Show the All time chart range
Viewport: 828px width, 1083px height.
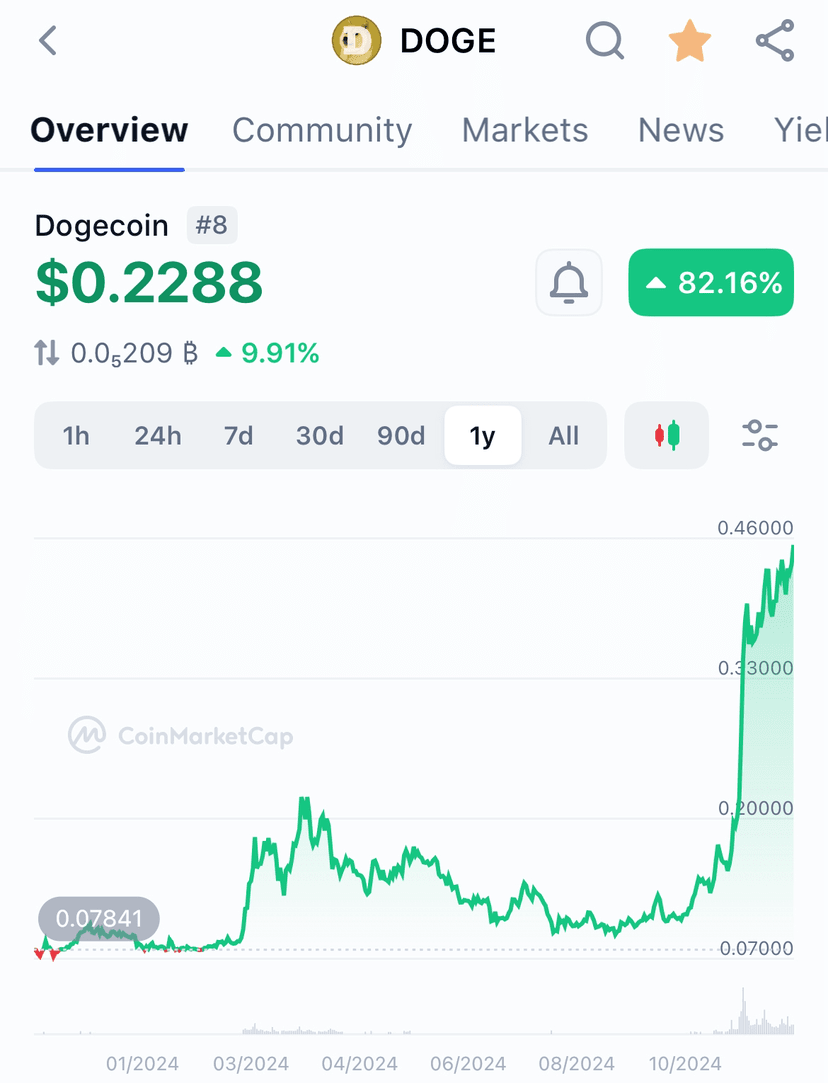click(564, 436)
